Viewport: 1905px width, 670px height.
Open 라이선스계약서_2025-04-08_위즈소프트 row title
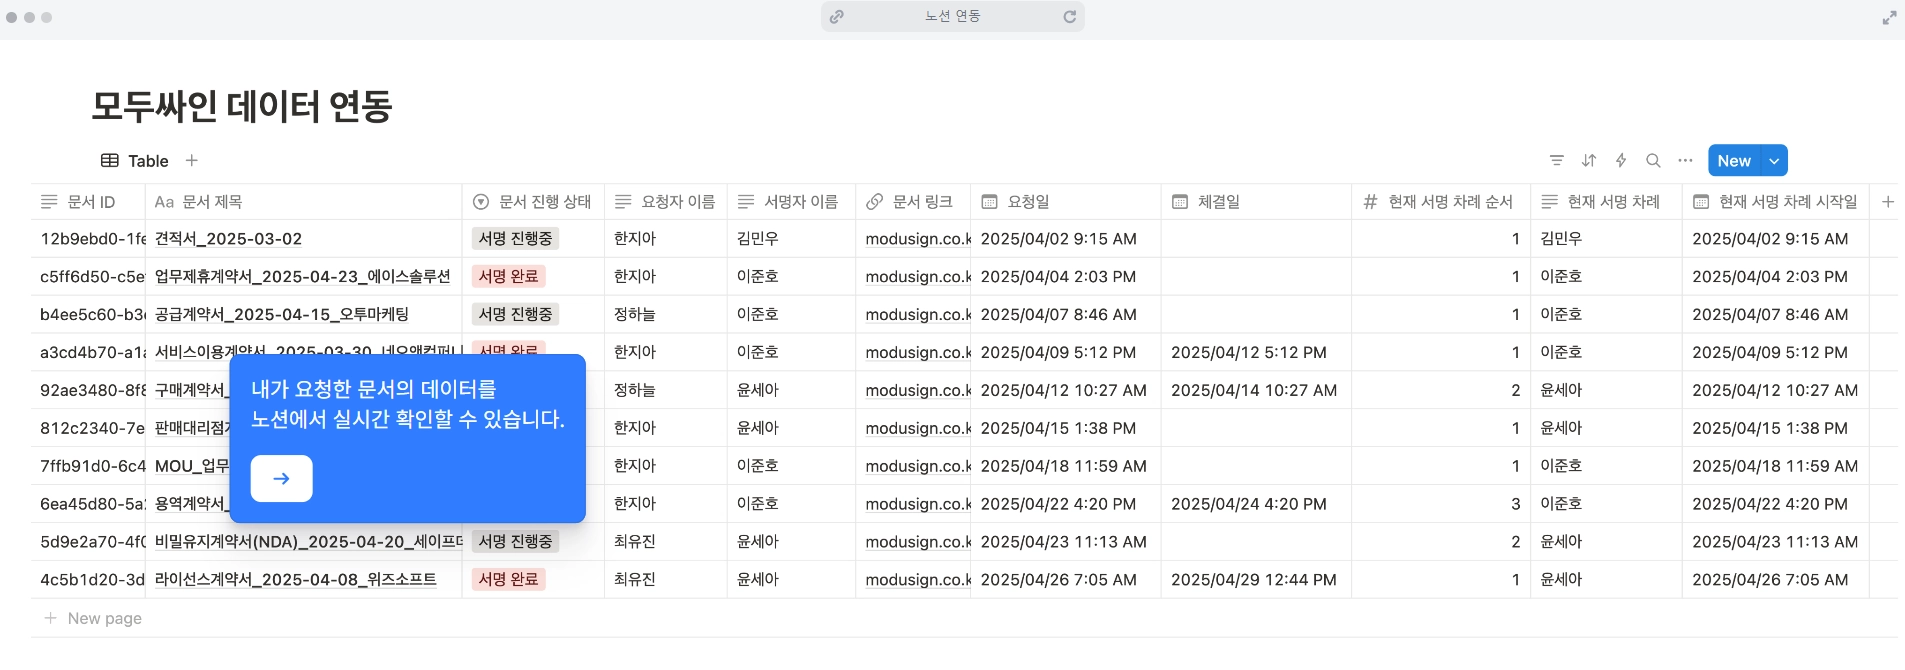point(296,580)
